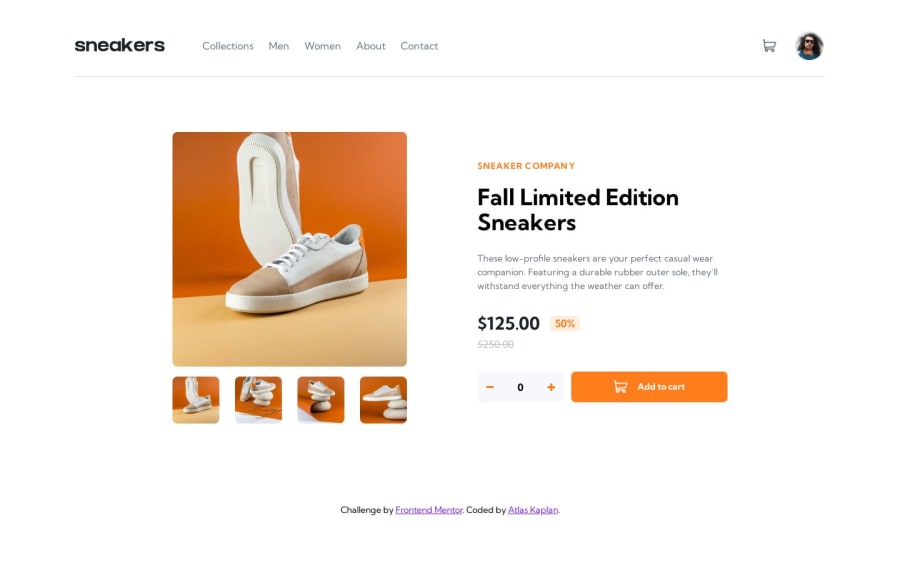The image size is (900, 563).
Task: Increase quantity with the plus icon
Action: pos(551,387)
